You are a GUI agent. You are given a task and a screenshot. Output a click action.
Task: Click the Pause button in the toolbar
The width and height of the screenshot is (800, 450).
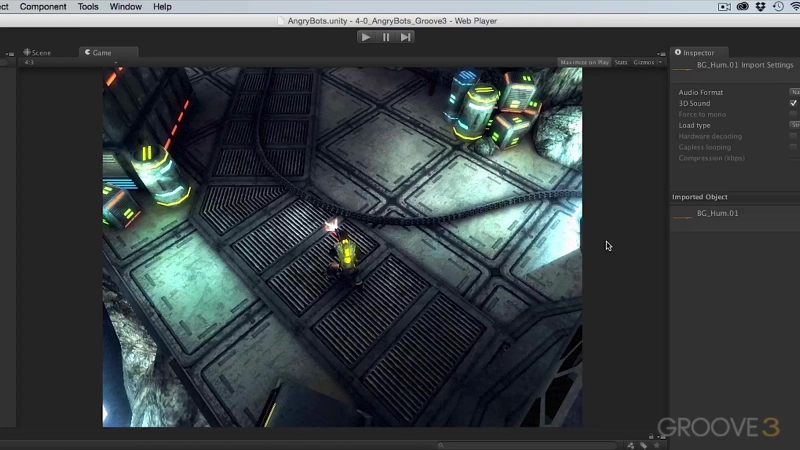pyautogui.click(x=386, y=37)
